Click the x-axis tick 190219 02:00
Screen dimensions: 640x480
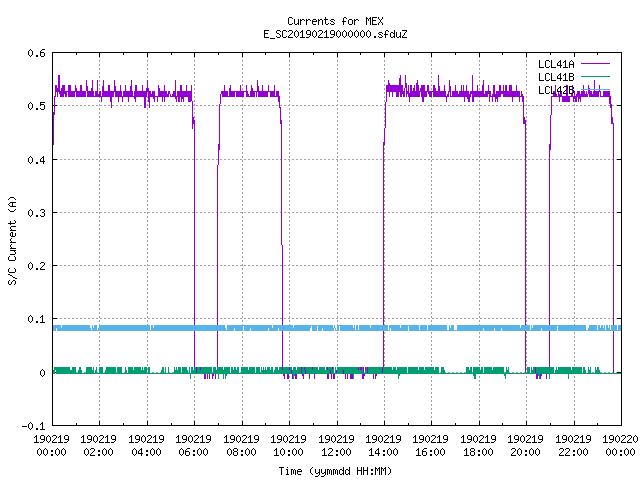click(x=98, y=445)
